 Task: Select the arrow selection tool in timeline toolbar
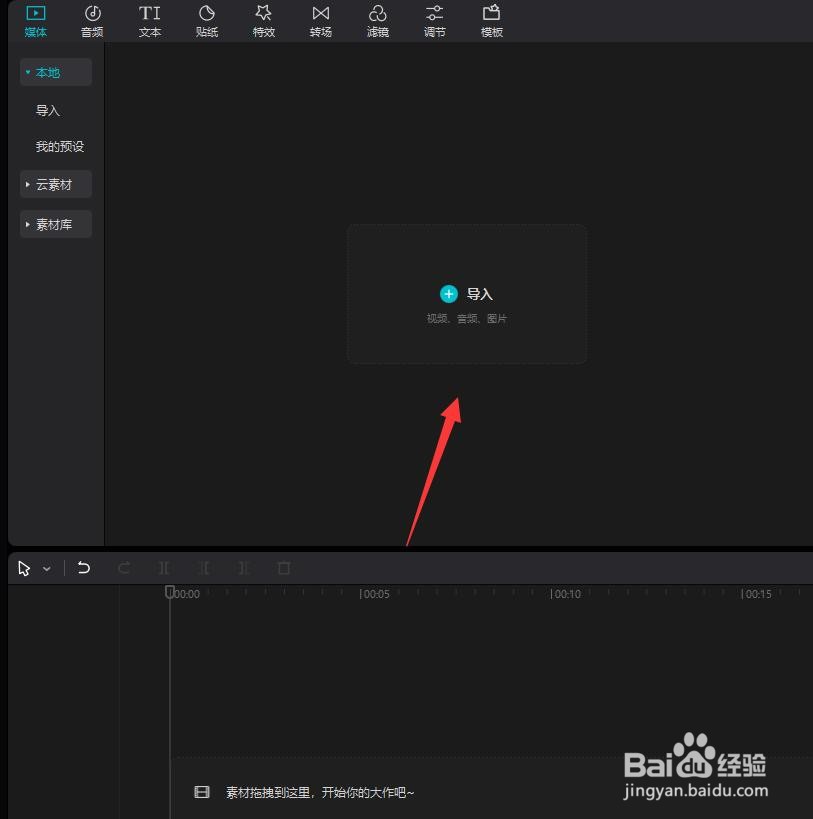click(24, 567)
